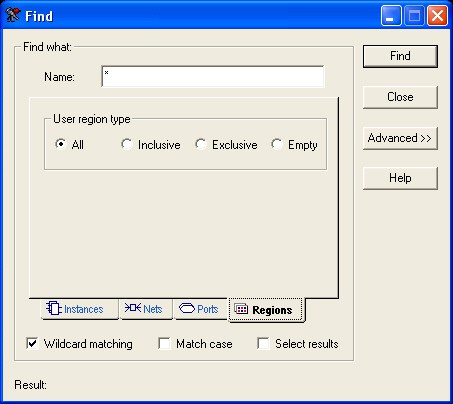This screenshot has height=404, width=453.
Task: Click the Close button
Action: pyautogui.click(x=400, y=97)
